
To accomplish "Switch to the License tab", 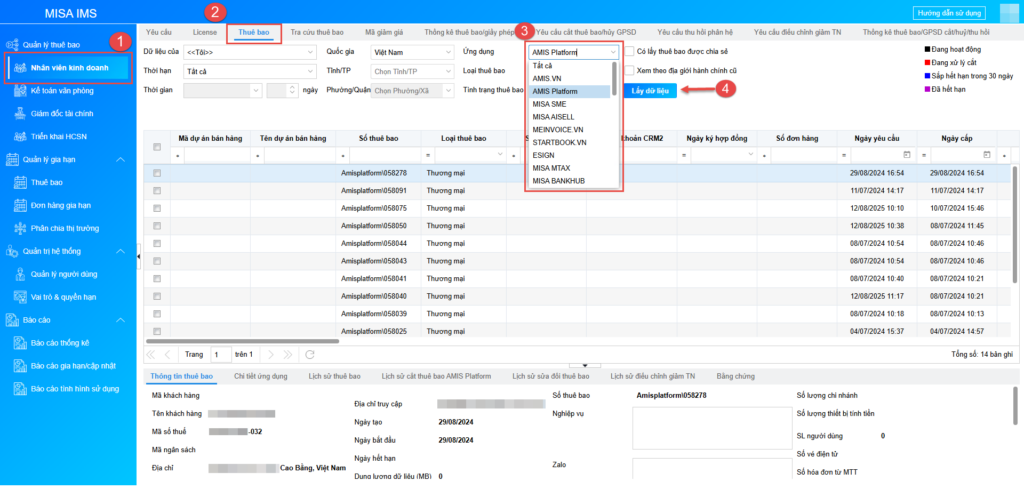I will pyautogui.click(x=204, y=33).
